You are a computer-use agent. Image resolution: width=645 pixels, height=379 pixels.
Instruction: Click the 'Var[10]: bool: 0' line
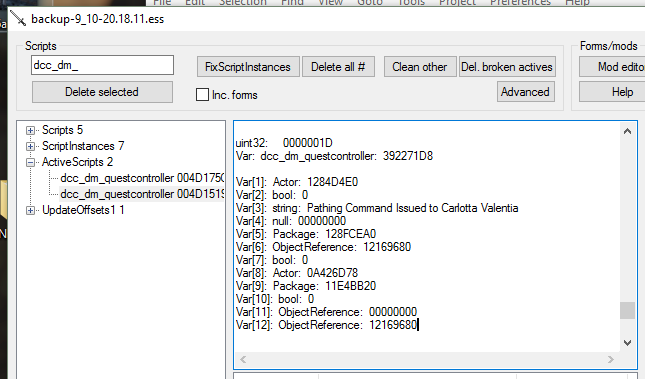275,299
